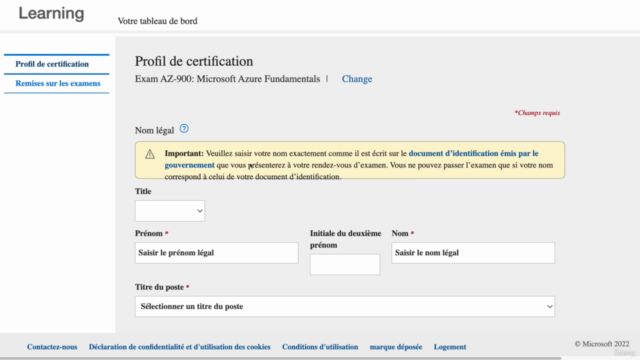Click the warning triangle icon in the Important notice
640x360 pixels.
tap(150, 154)
